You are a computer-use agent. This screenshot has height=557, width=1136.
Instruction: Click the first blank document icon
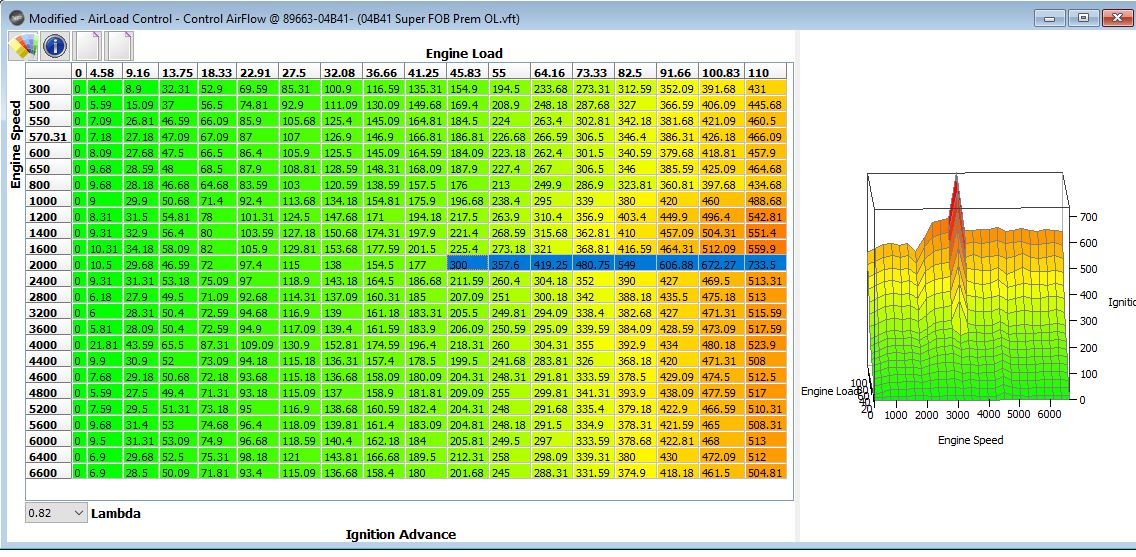(x=88, y=46)
